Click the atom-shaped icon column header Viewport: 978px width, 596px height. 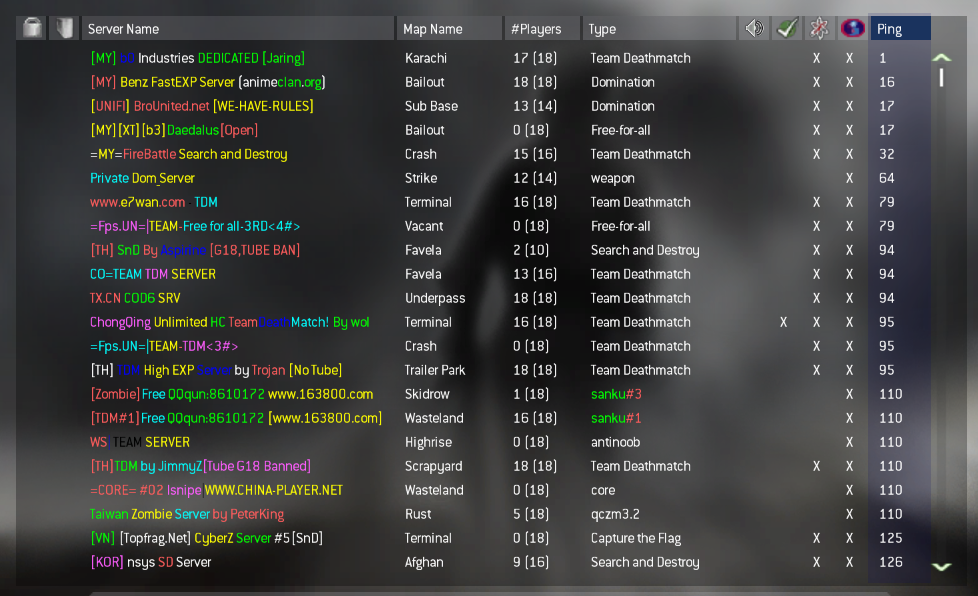point(818,28)
